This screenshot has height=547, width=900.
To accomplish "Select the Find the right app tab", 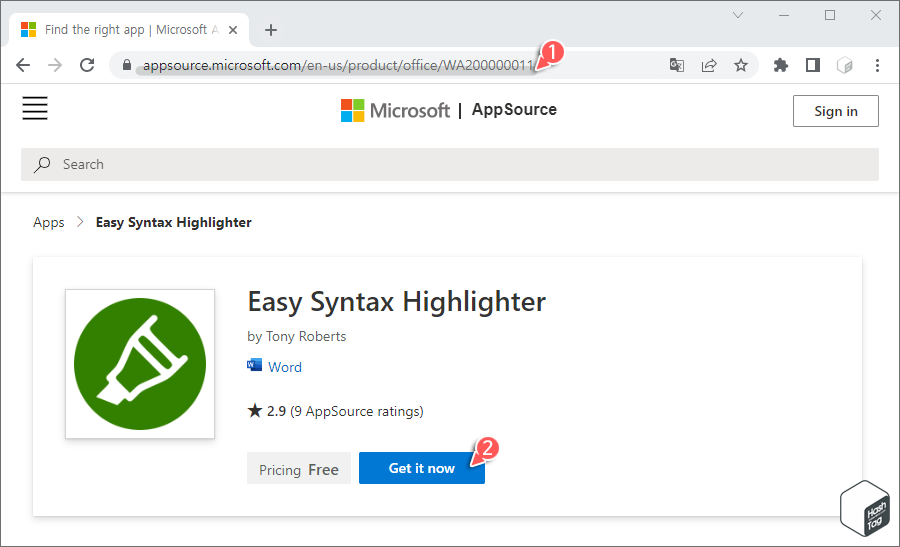I will tap(129, 29).
